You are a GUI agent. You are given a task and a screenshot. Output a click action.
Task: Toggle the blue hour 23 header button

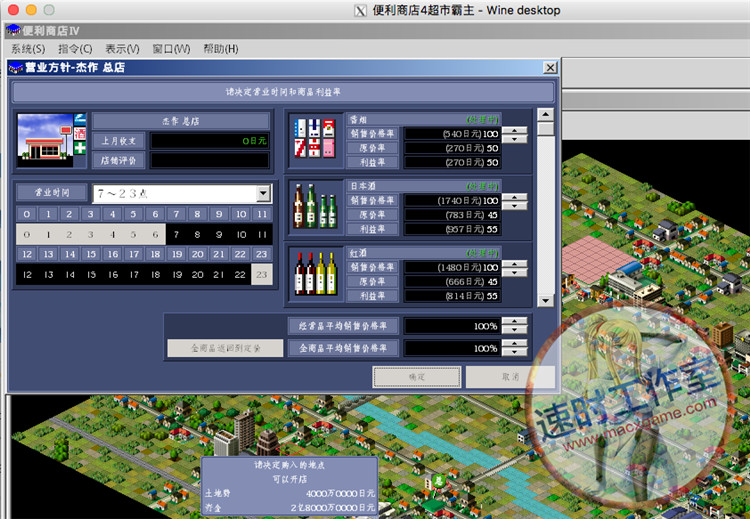[261, 254]
